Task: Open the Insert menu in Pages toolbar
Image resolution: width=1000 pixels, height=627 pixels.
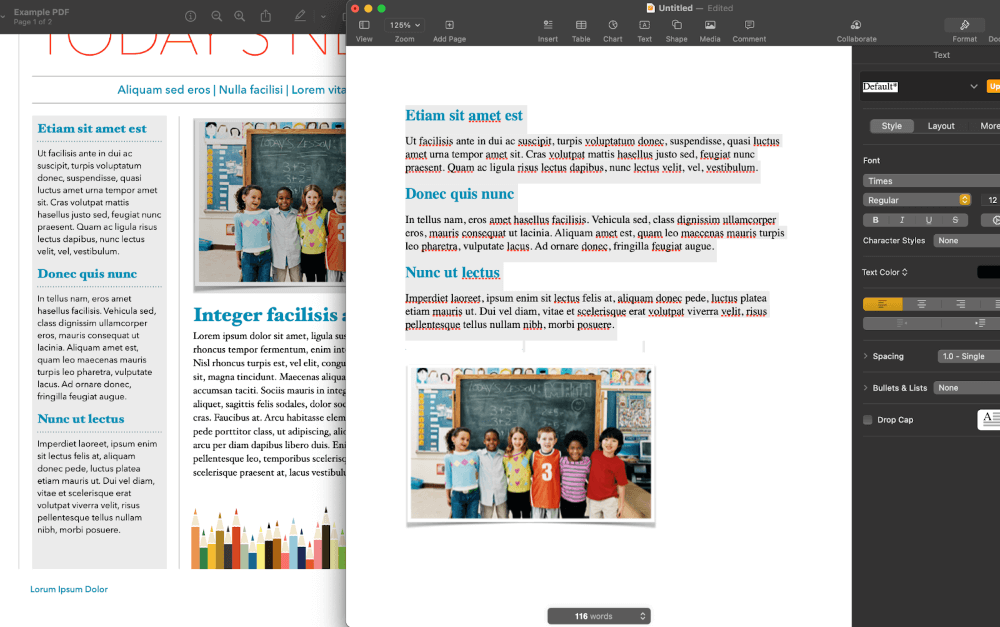Action: point(547,29)
